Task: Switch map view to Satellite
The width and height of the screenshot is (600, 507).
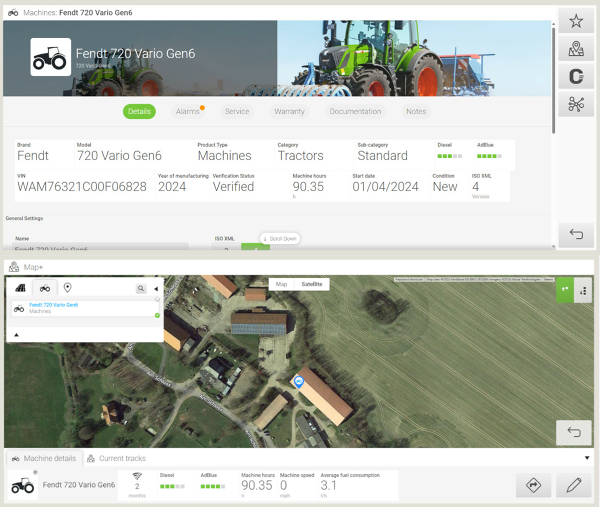Action: coord(312,284)
